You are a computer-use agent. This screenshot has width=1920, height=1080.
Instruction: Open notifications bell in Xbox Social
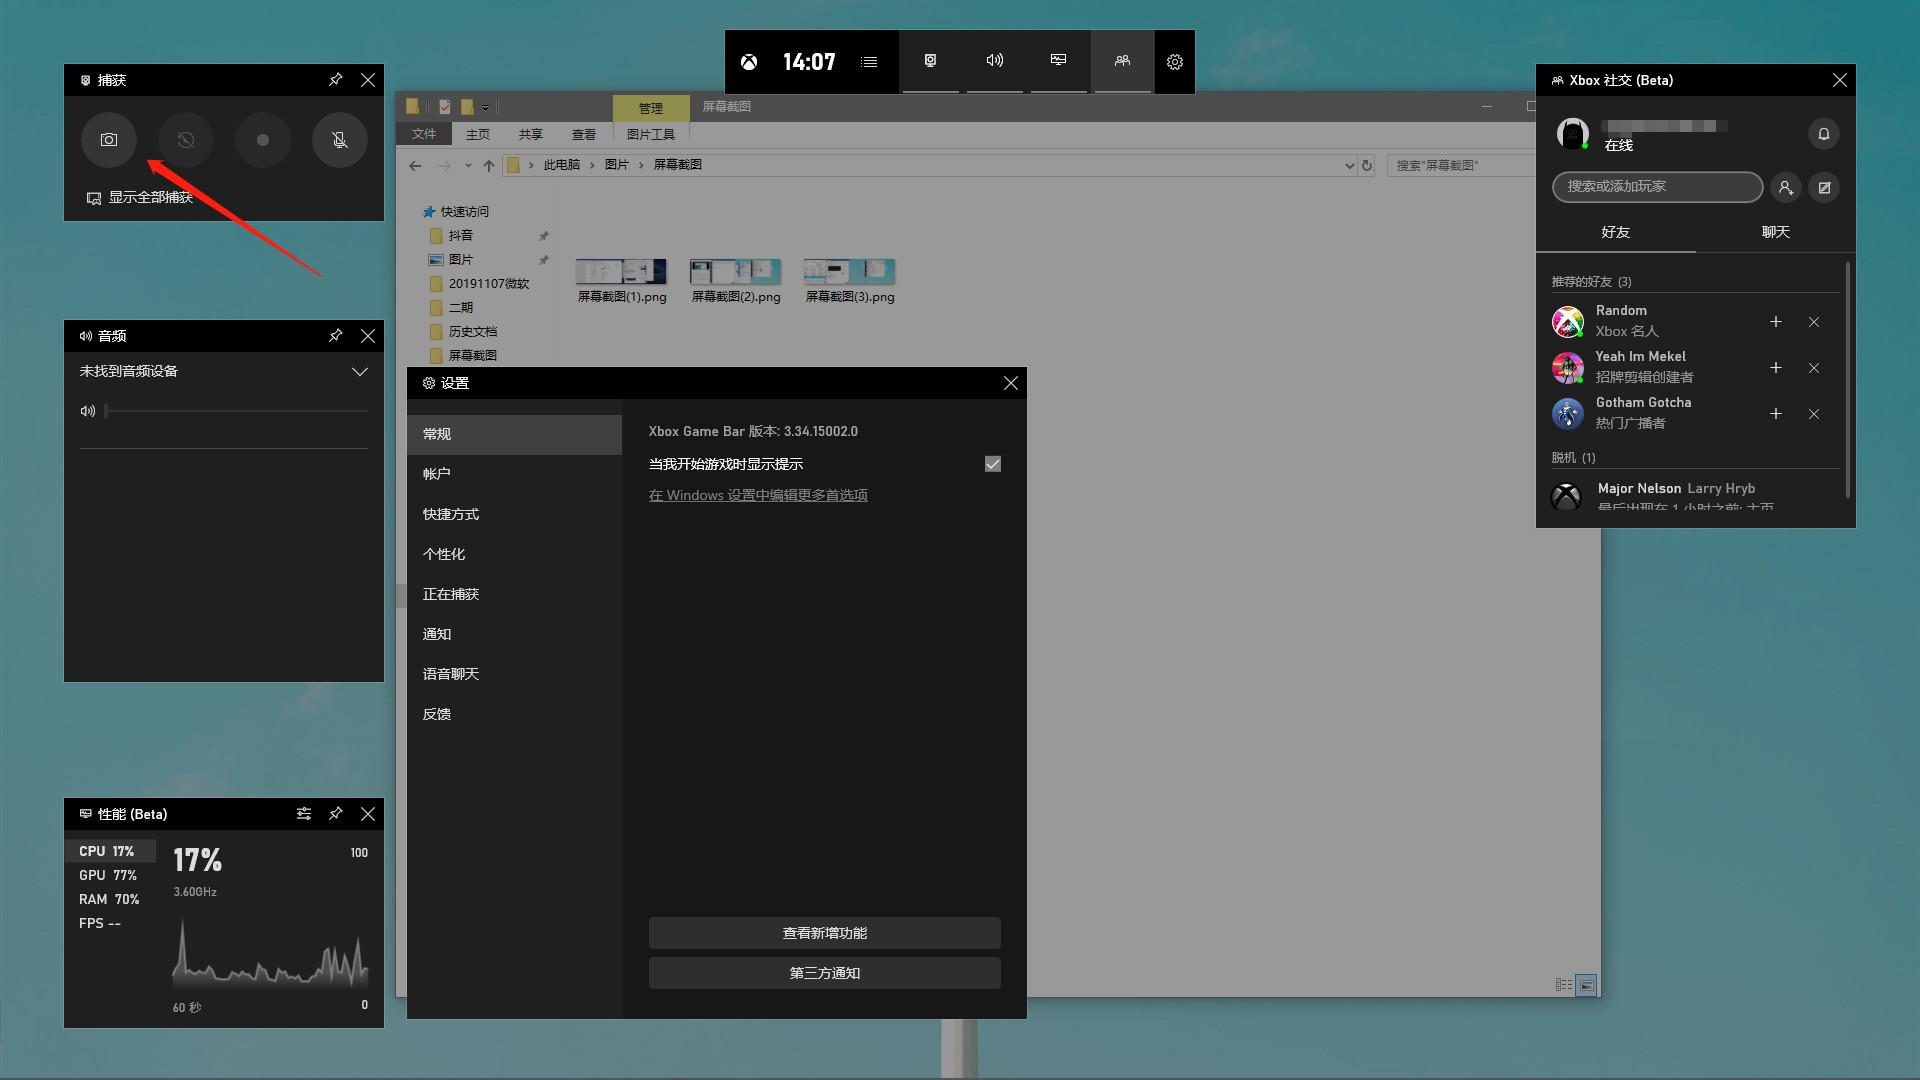click(x=1824, y=134)
